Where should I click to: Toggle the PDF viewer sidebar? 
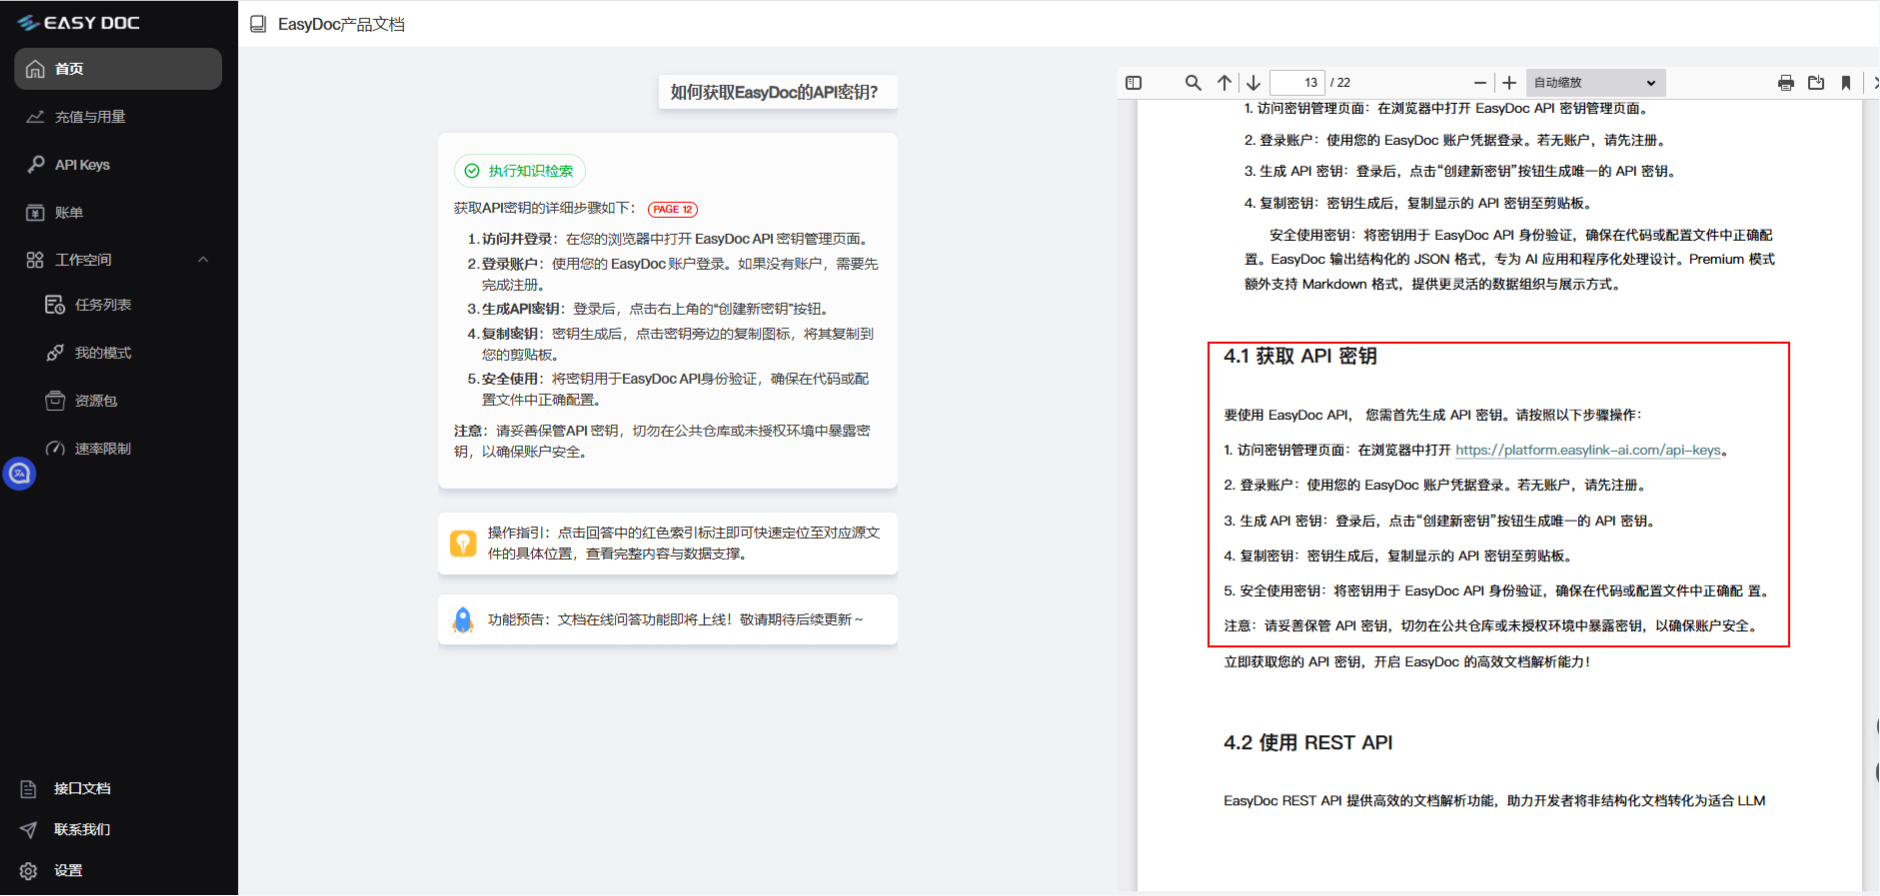point(1133,83)
